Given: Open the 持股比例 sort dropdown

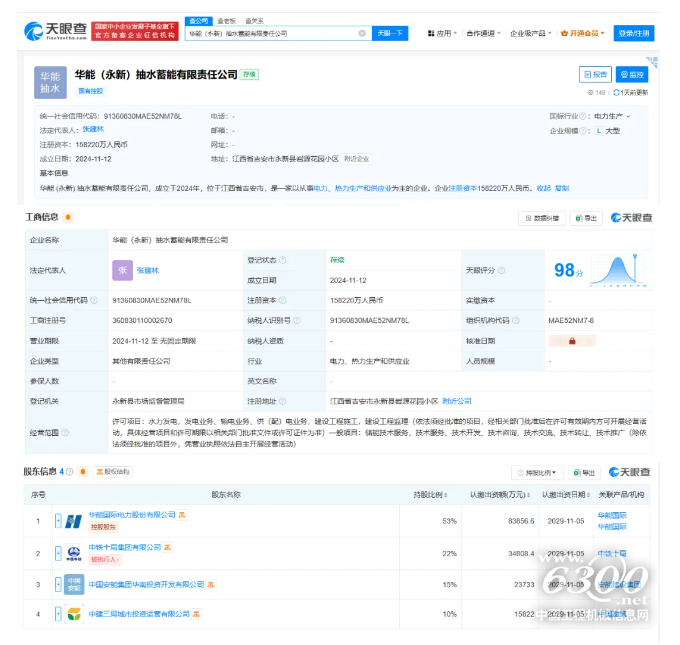Looking at the screenshot, I should [535, 472].
